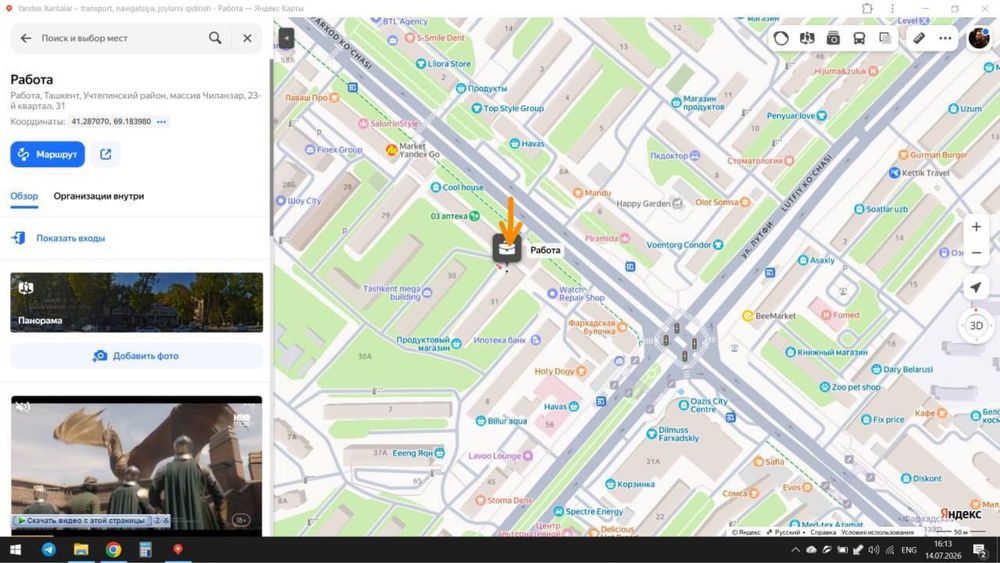Open the browser window three-dot menu
The image size is (1000, 563).
(892, 8)
